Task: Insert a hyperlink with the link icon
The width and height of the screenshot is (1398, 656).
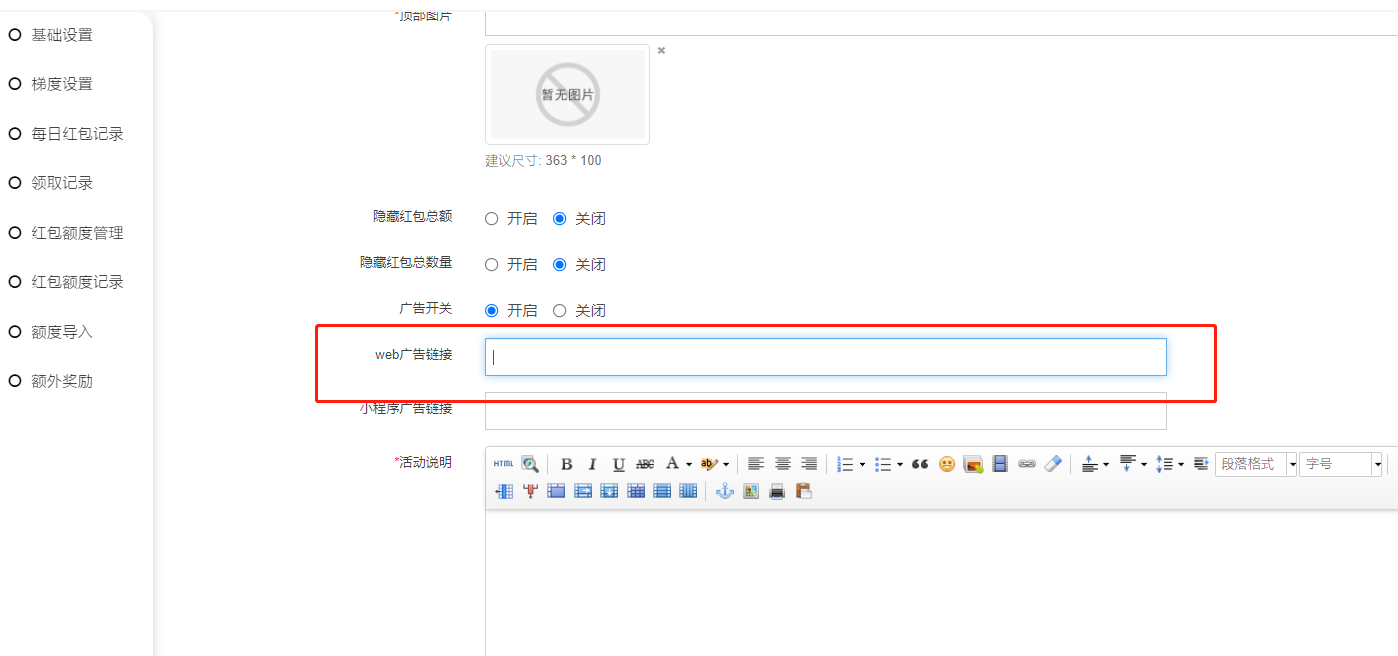Action: click(1026, 464)
